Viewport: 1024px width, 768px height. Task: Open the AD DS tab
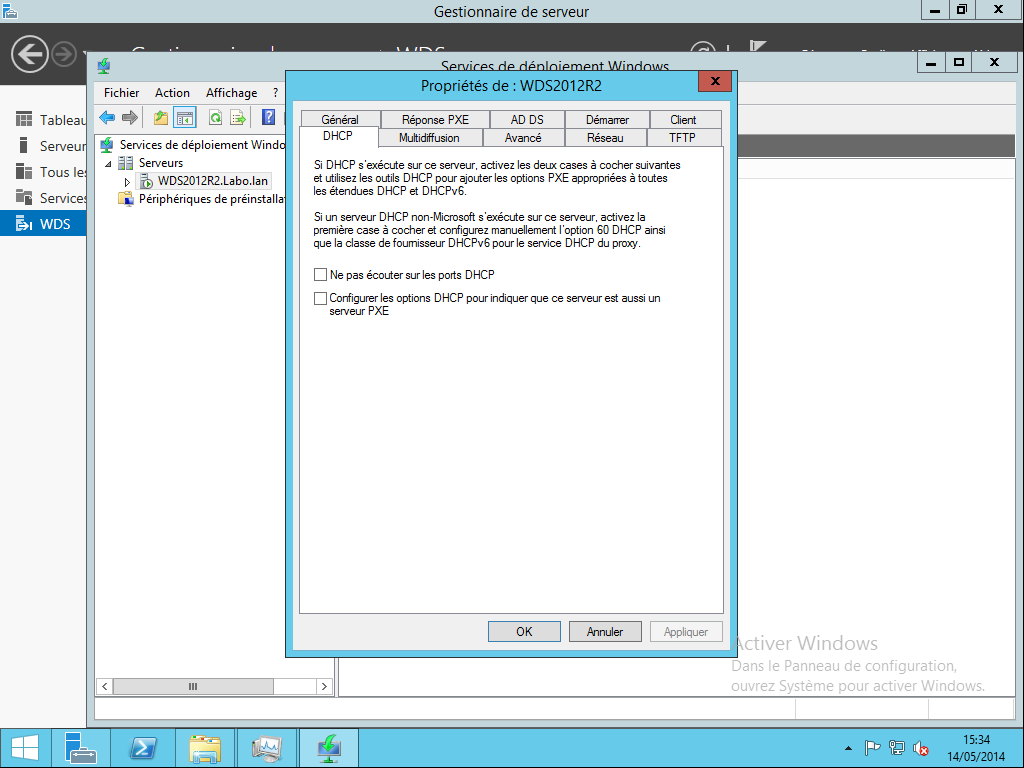(527, 120)
